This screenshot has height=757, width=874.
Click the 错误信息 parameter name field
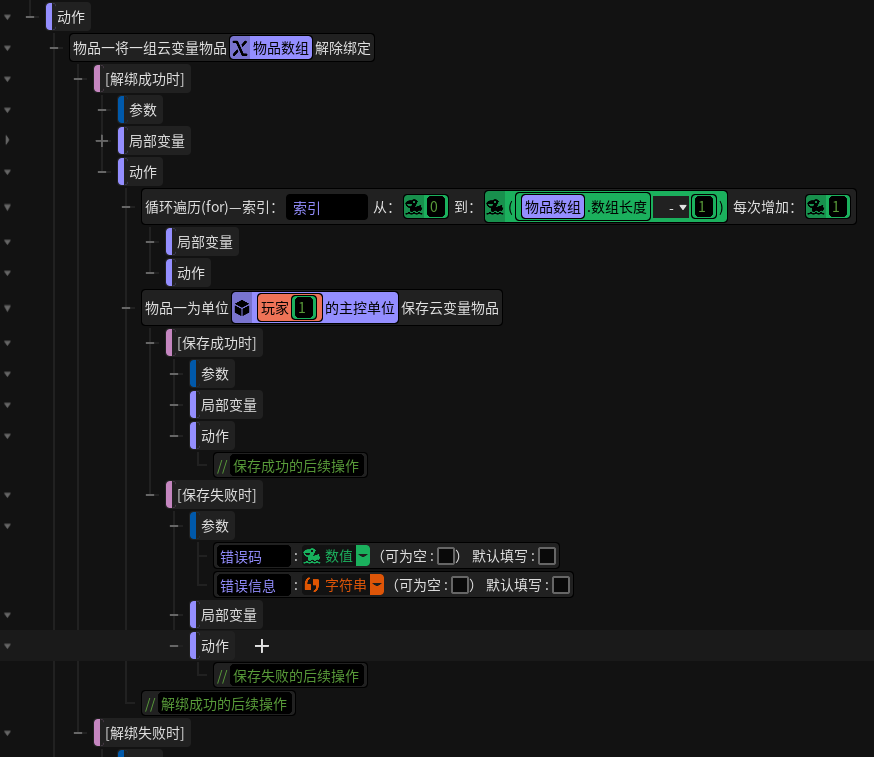pos(254,585)
